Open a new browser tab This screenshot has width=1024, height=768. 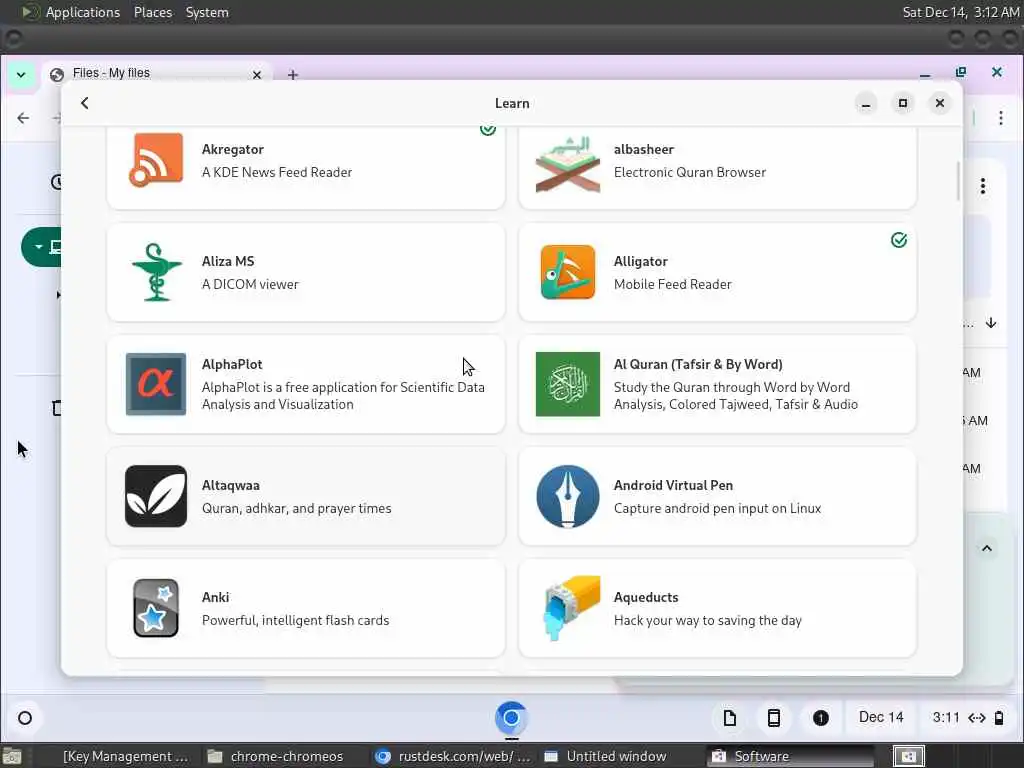point(293,75)
